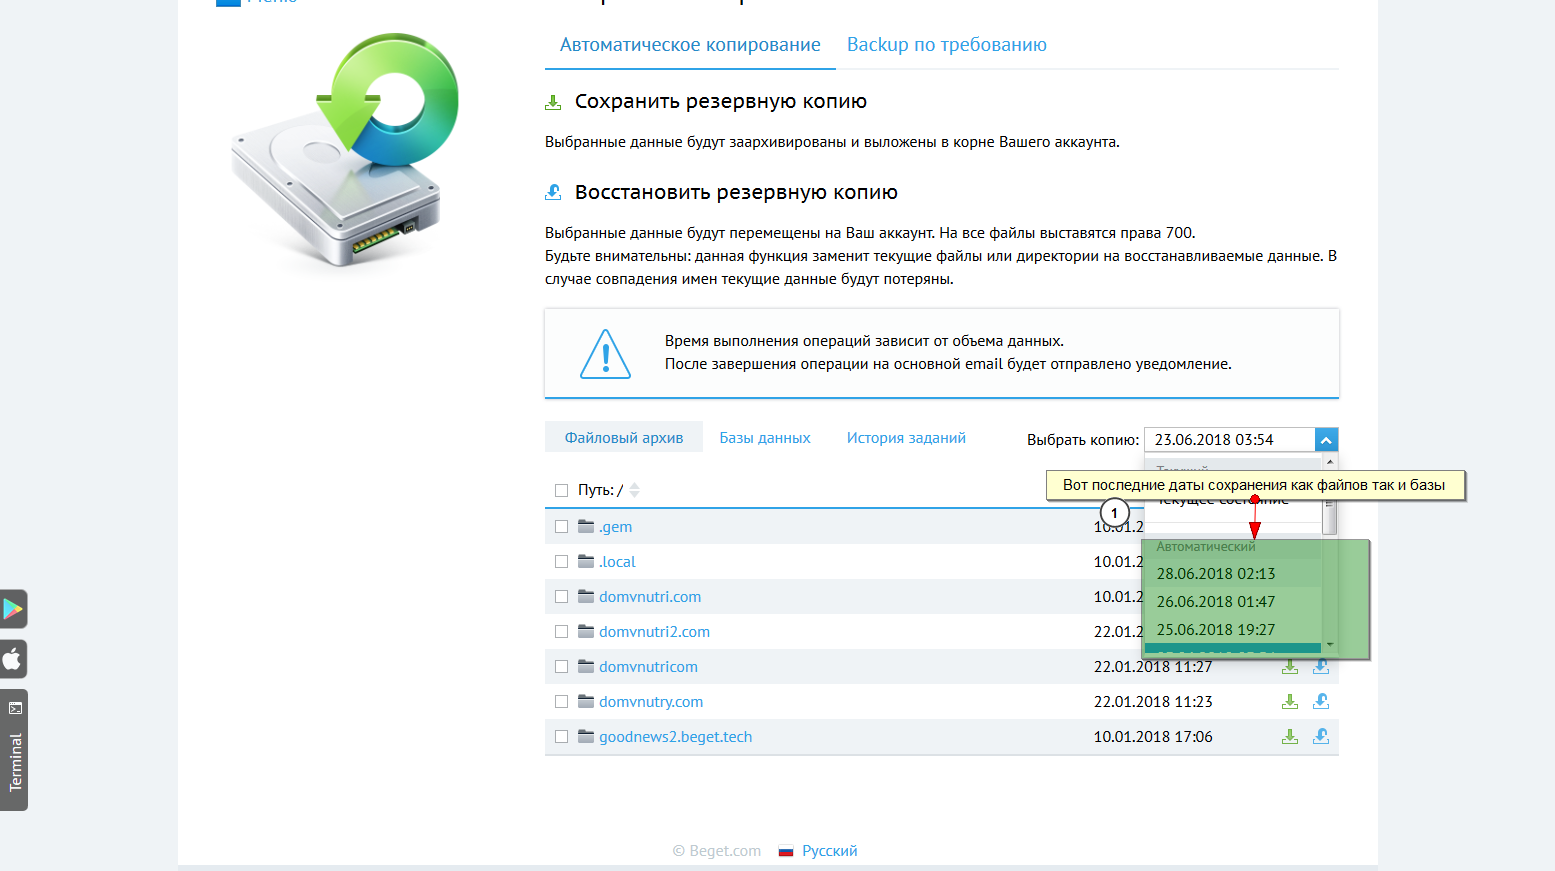
Task: Restore domvnutry.com using the blue icon
Action: (1321, 702)
